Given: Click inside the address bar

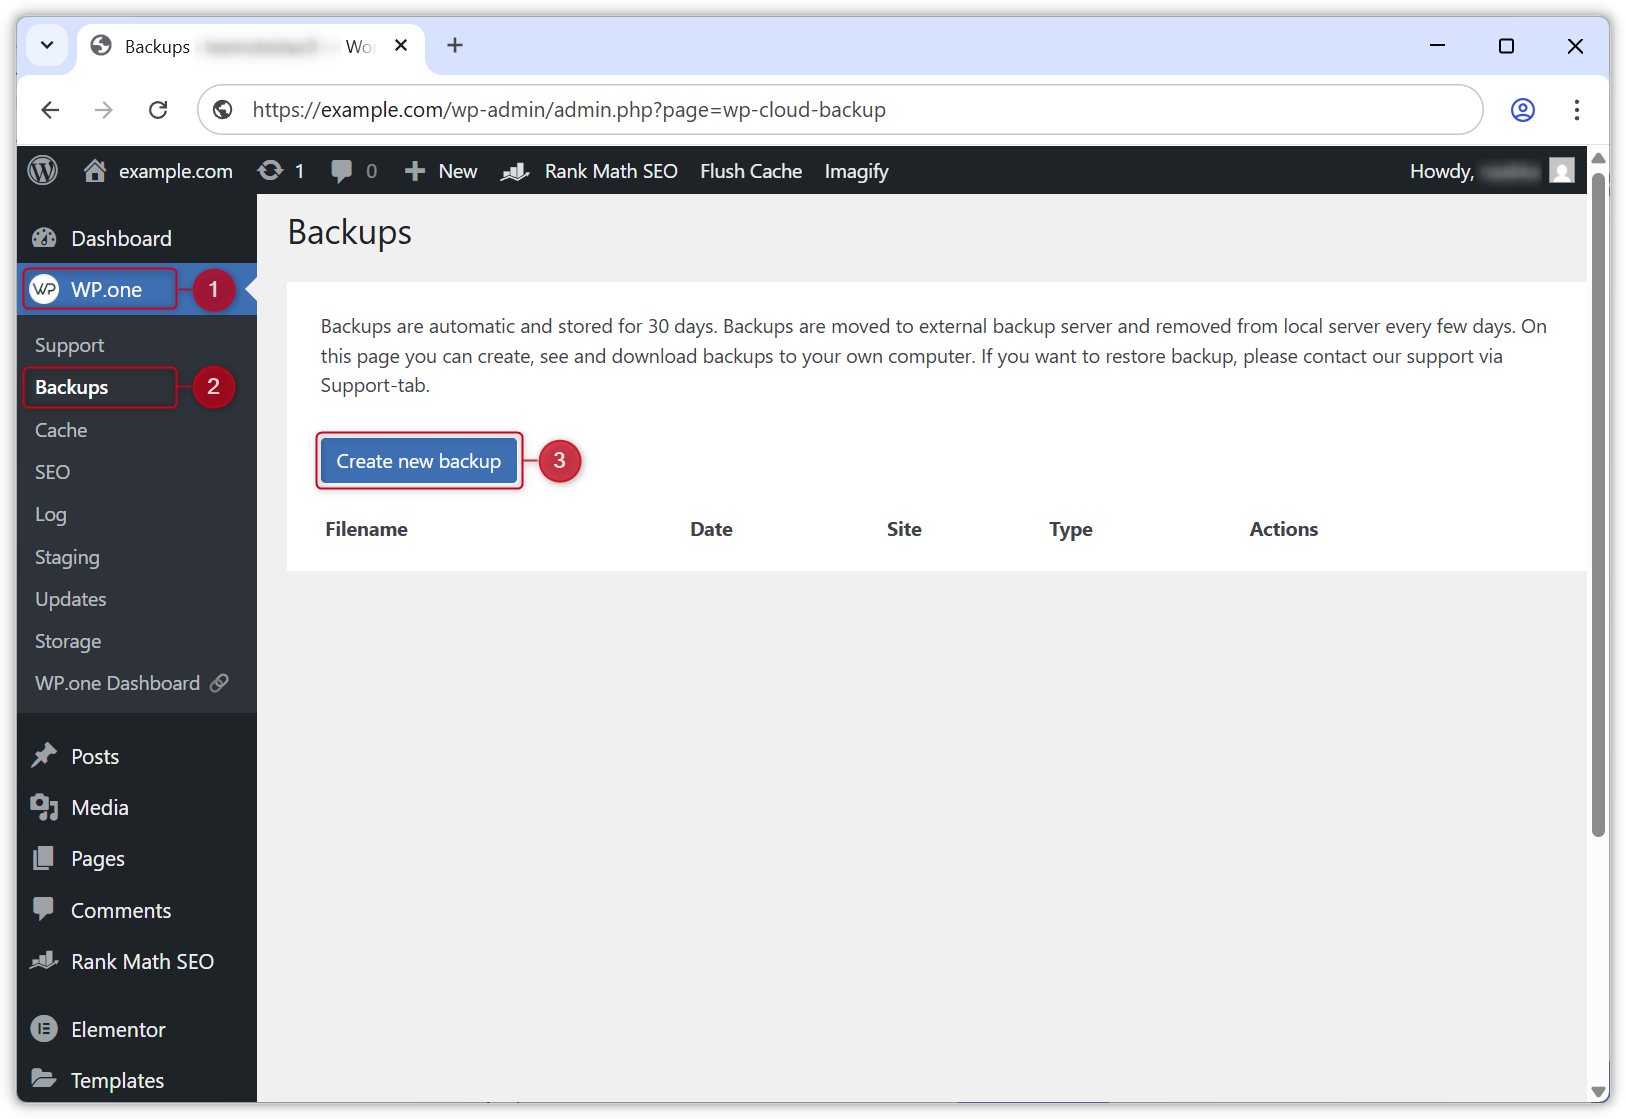Looking at the screenshot, I should (700, 110).
